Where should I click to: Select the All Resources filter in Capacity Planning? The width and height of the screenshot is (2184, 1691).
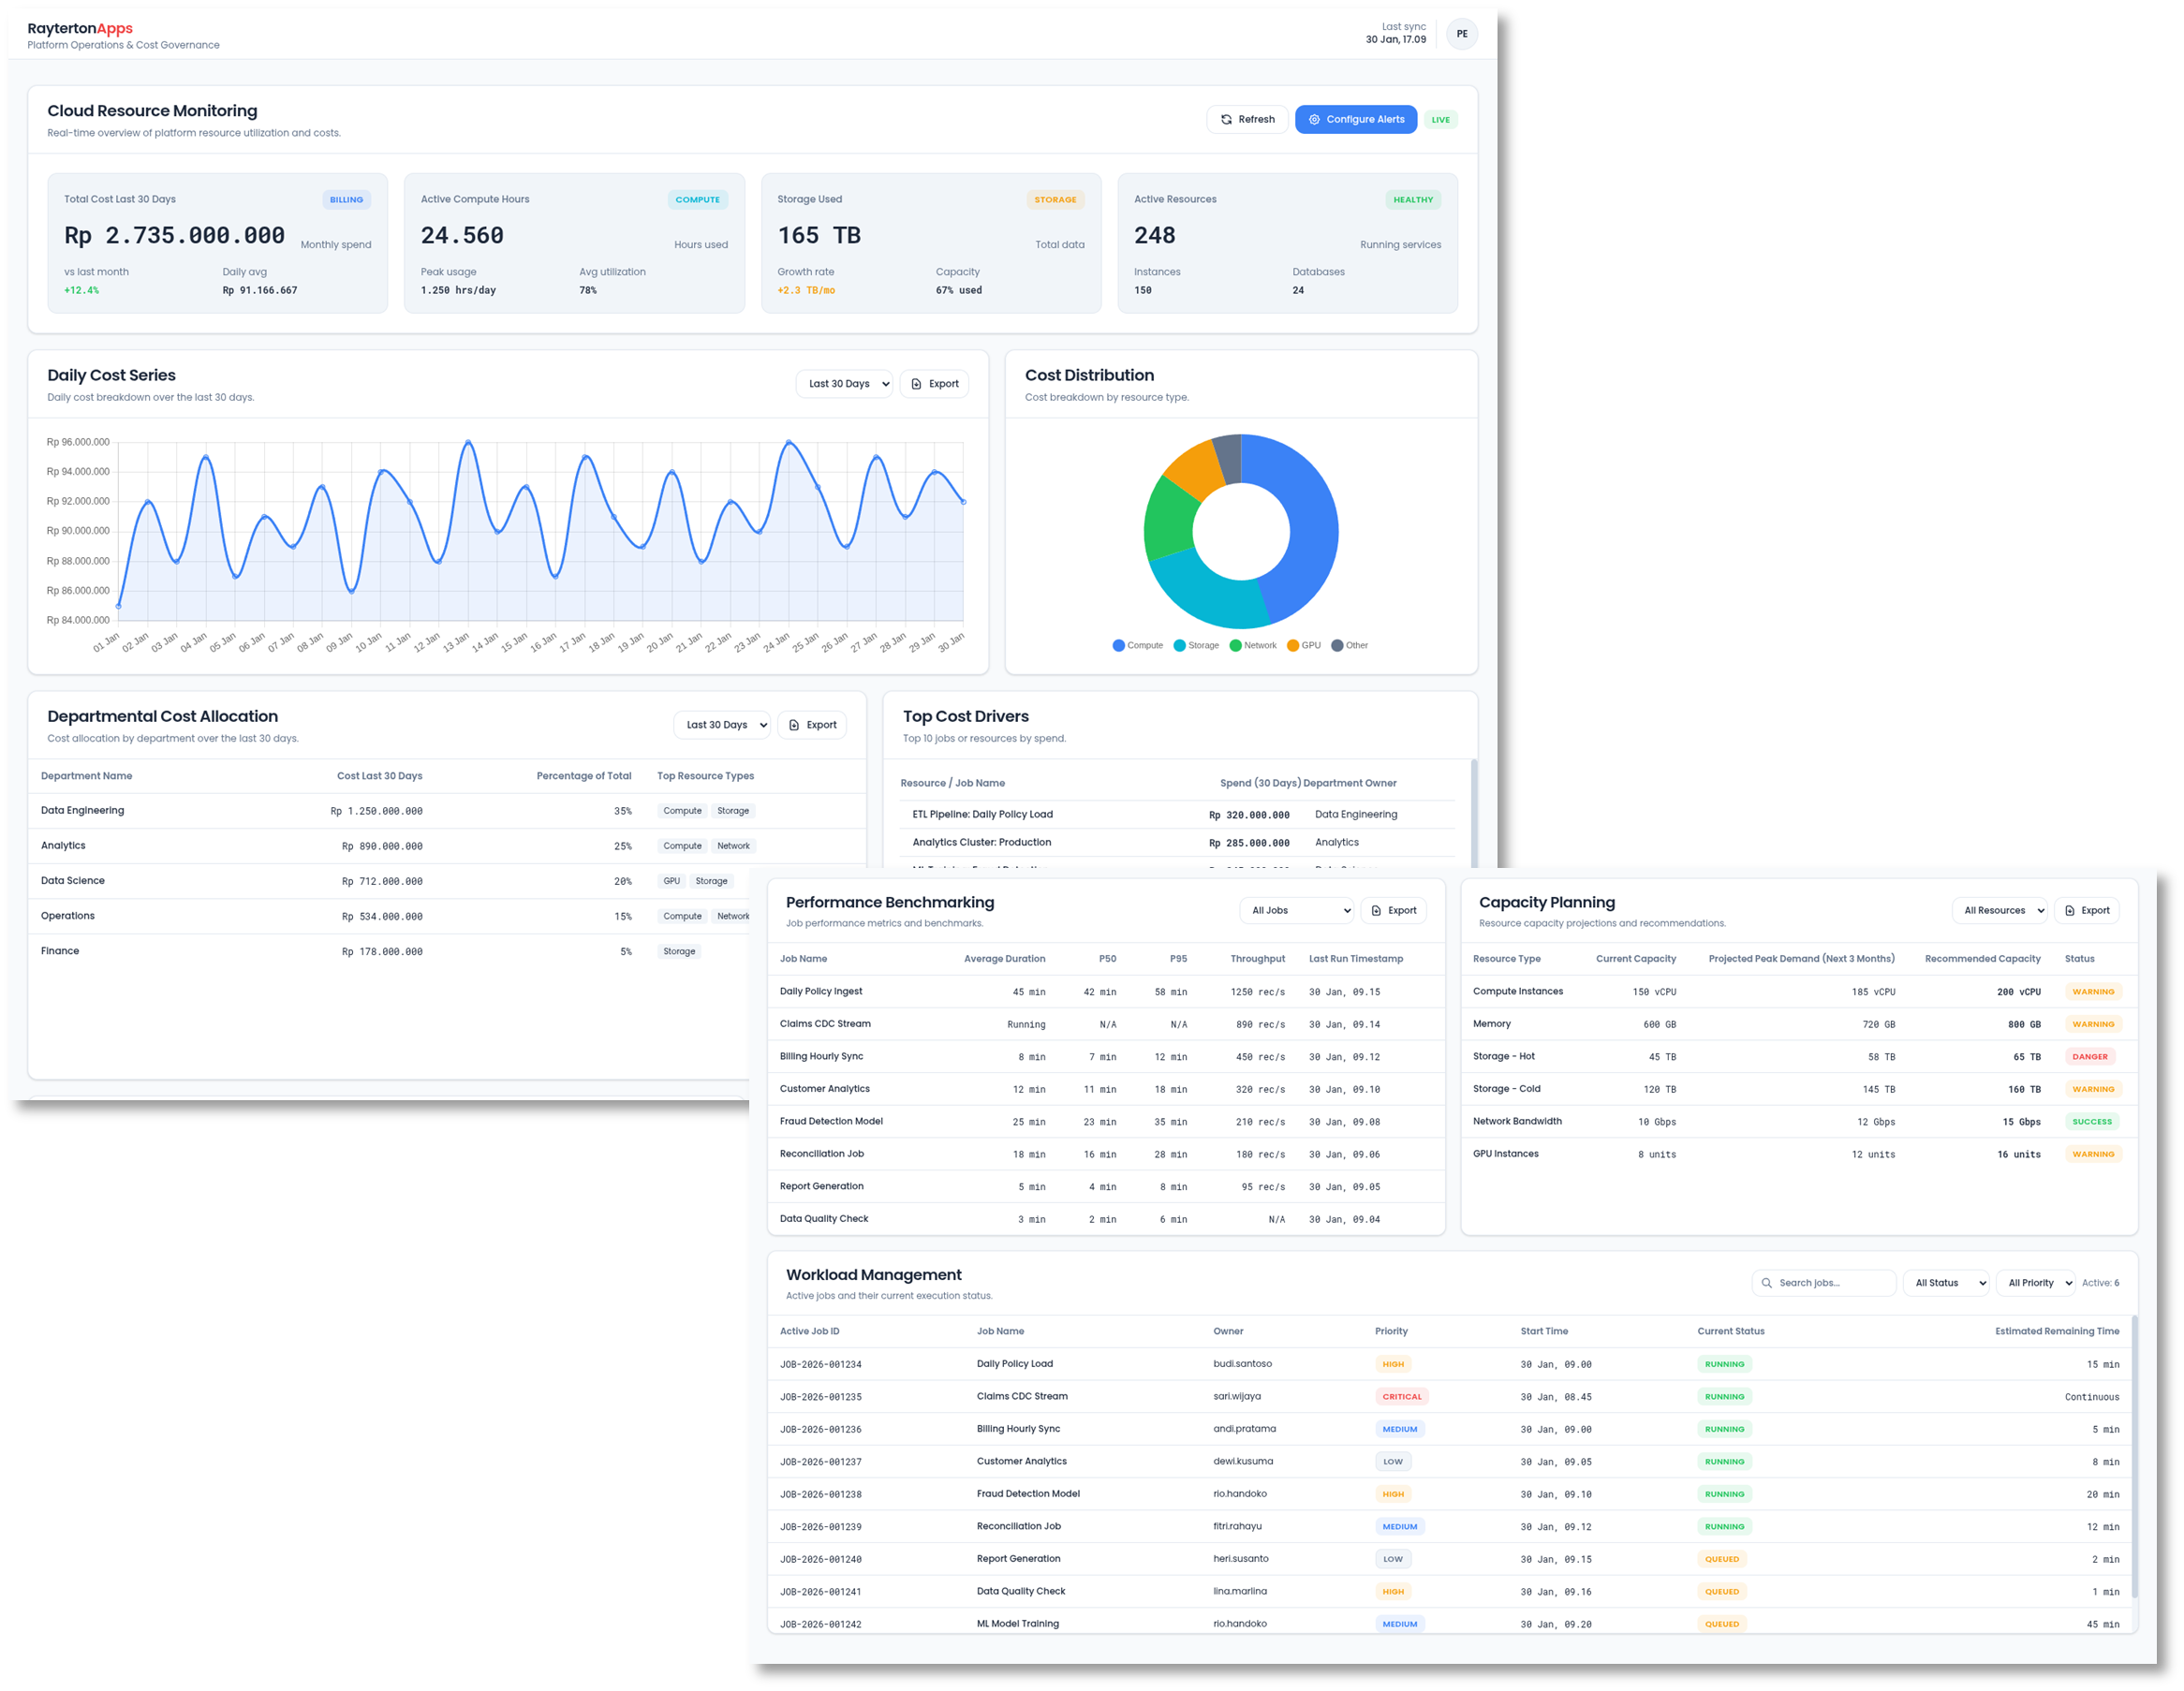tap(1999, 910)
